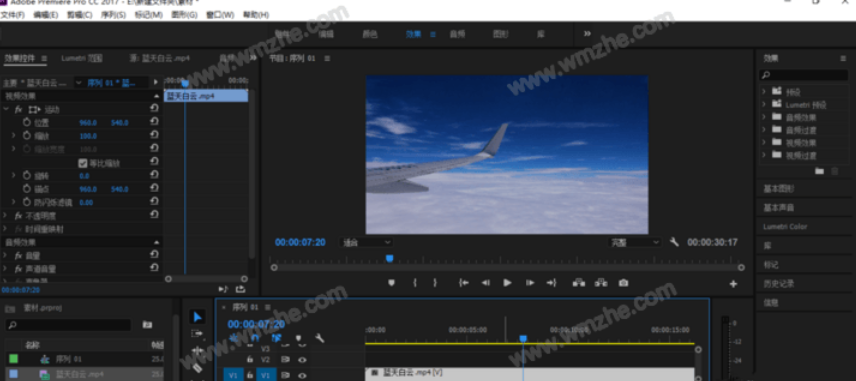Click the Add Marker icon below monitor
The height and width of the screenshot is (381, 856).
391,283
